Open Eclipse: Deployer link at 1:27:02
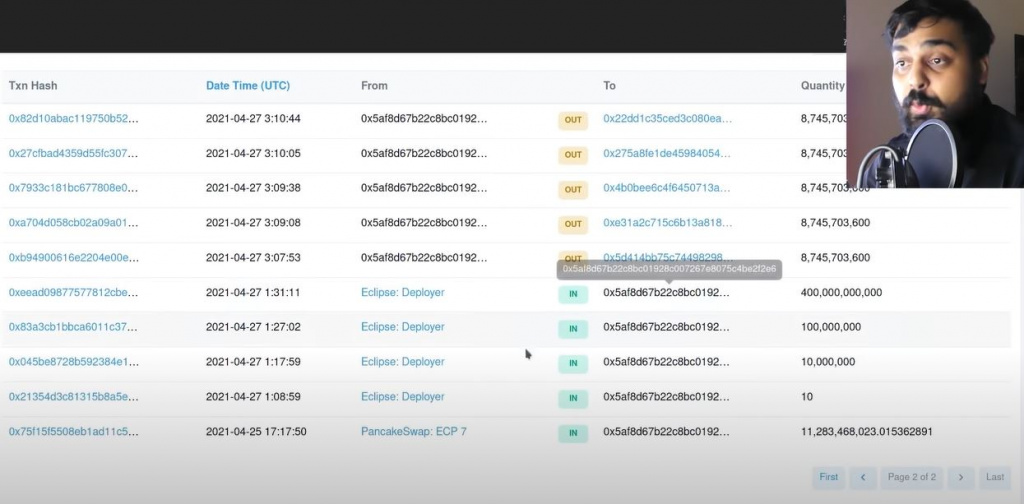The height and width of the screenshot is (504, 1024). click(402, 327)
